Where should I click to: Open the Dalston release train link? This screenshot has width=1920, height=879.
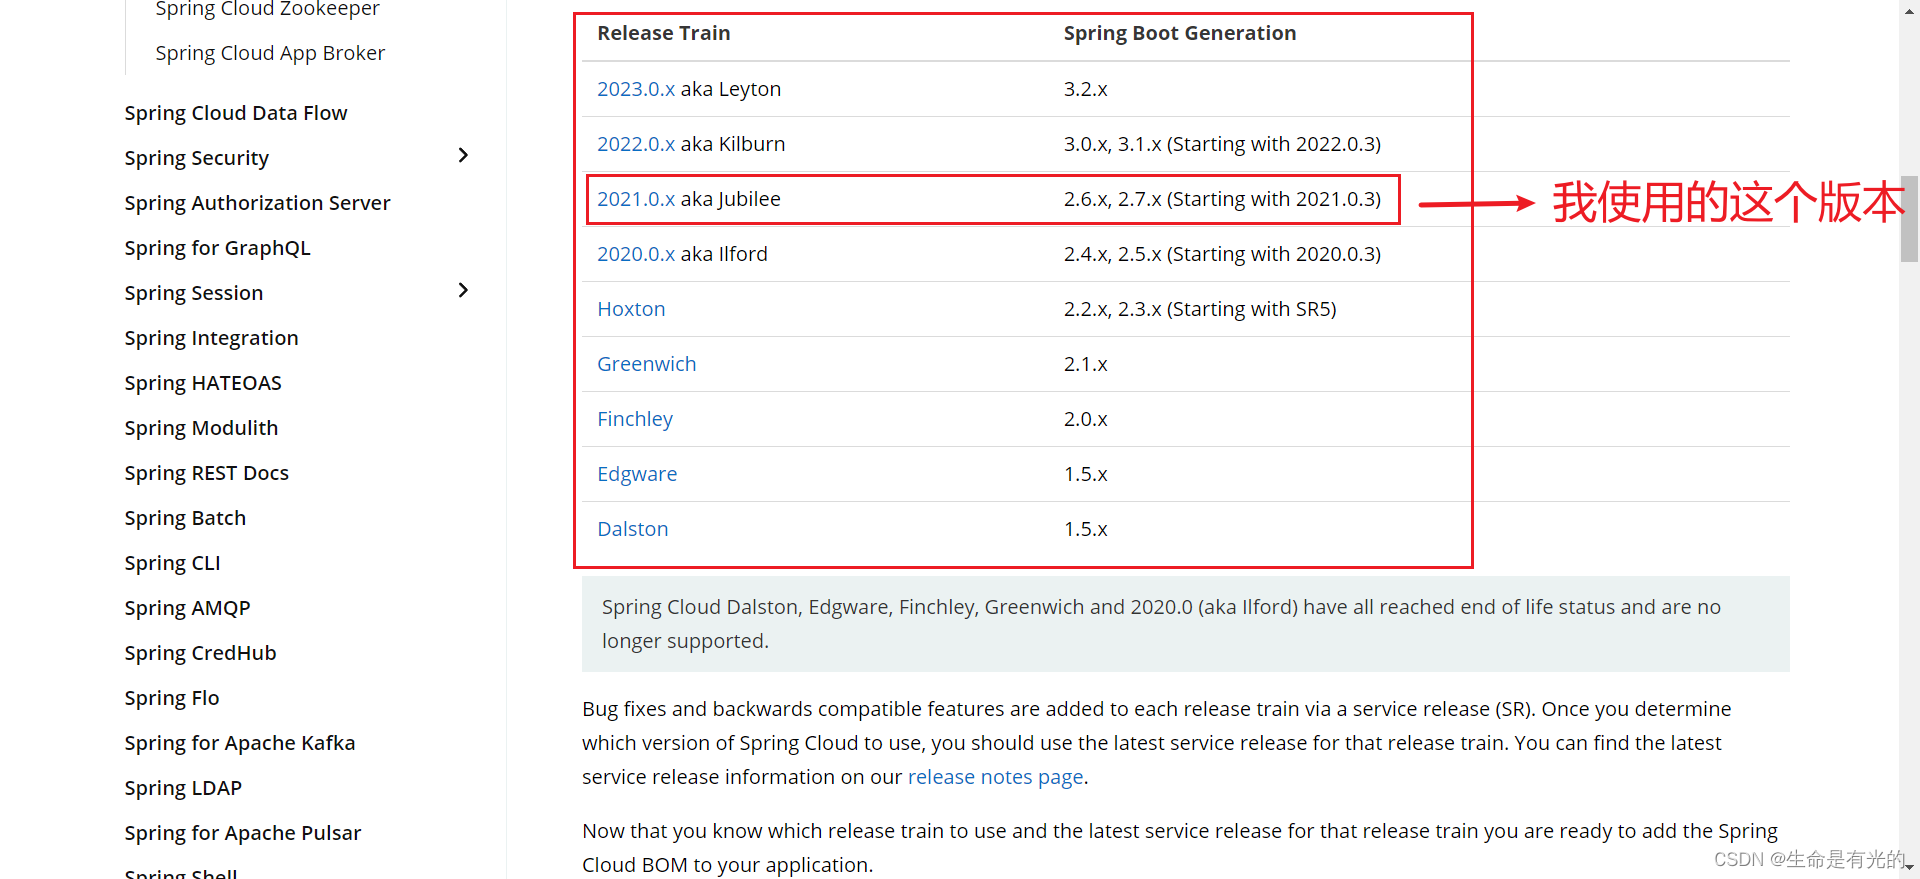(633, 529)
